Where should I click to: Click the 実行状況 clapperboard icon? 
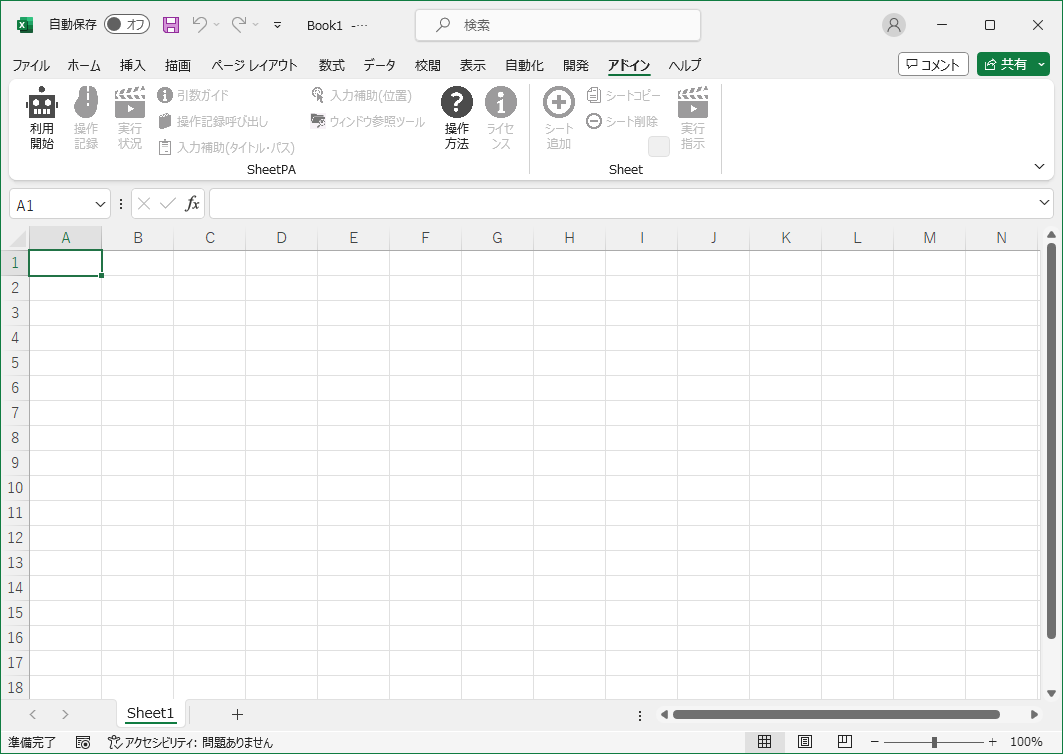point(130,102)
